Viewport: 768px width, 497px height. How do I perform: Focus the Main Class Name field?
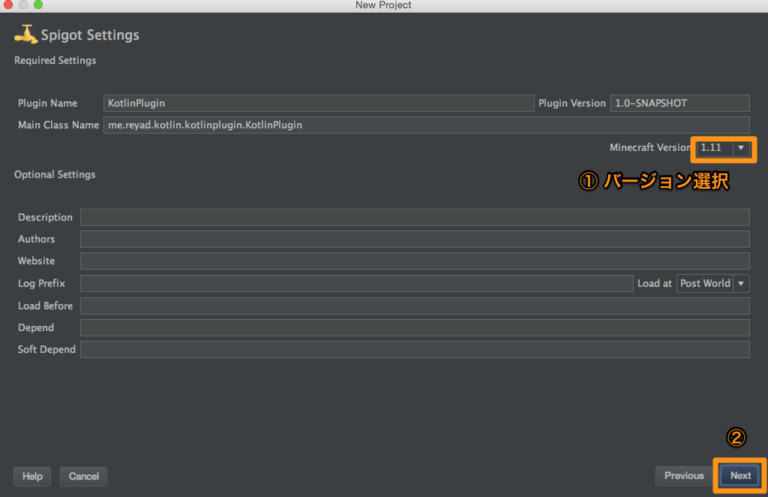click(x=426, y=125)
